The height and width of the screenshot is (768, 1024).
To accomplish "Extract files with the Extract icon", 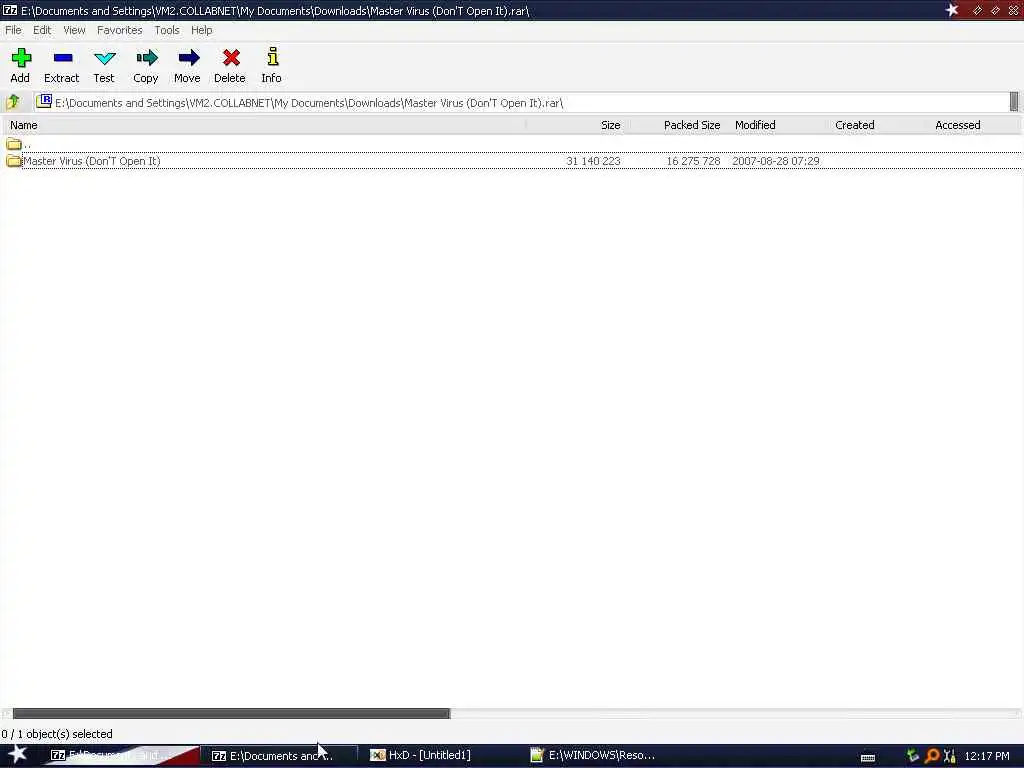I will pos(63,59).
